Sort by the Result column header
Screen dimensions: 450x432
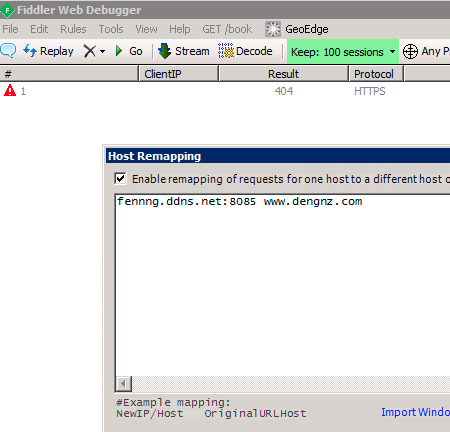283,74
